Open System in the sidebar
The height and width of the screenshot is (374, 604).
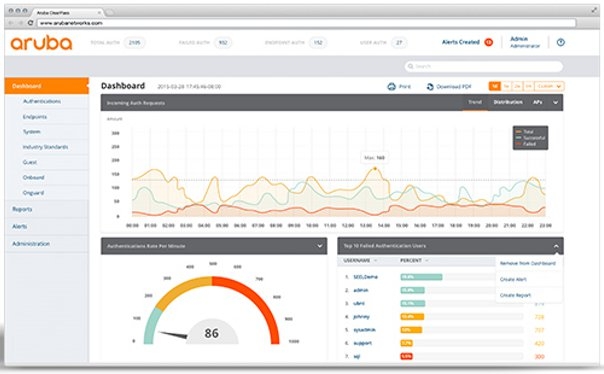tap(31, 132)
